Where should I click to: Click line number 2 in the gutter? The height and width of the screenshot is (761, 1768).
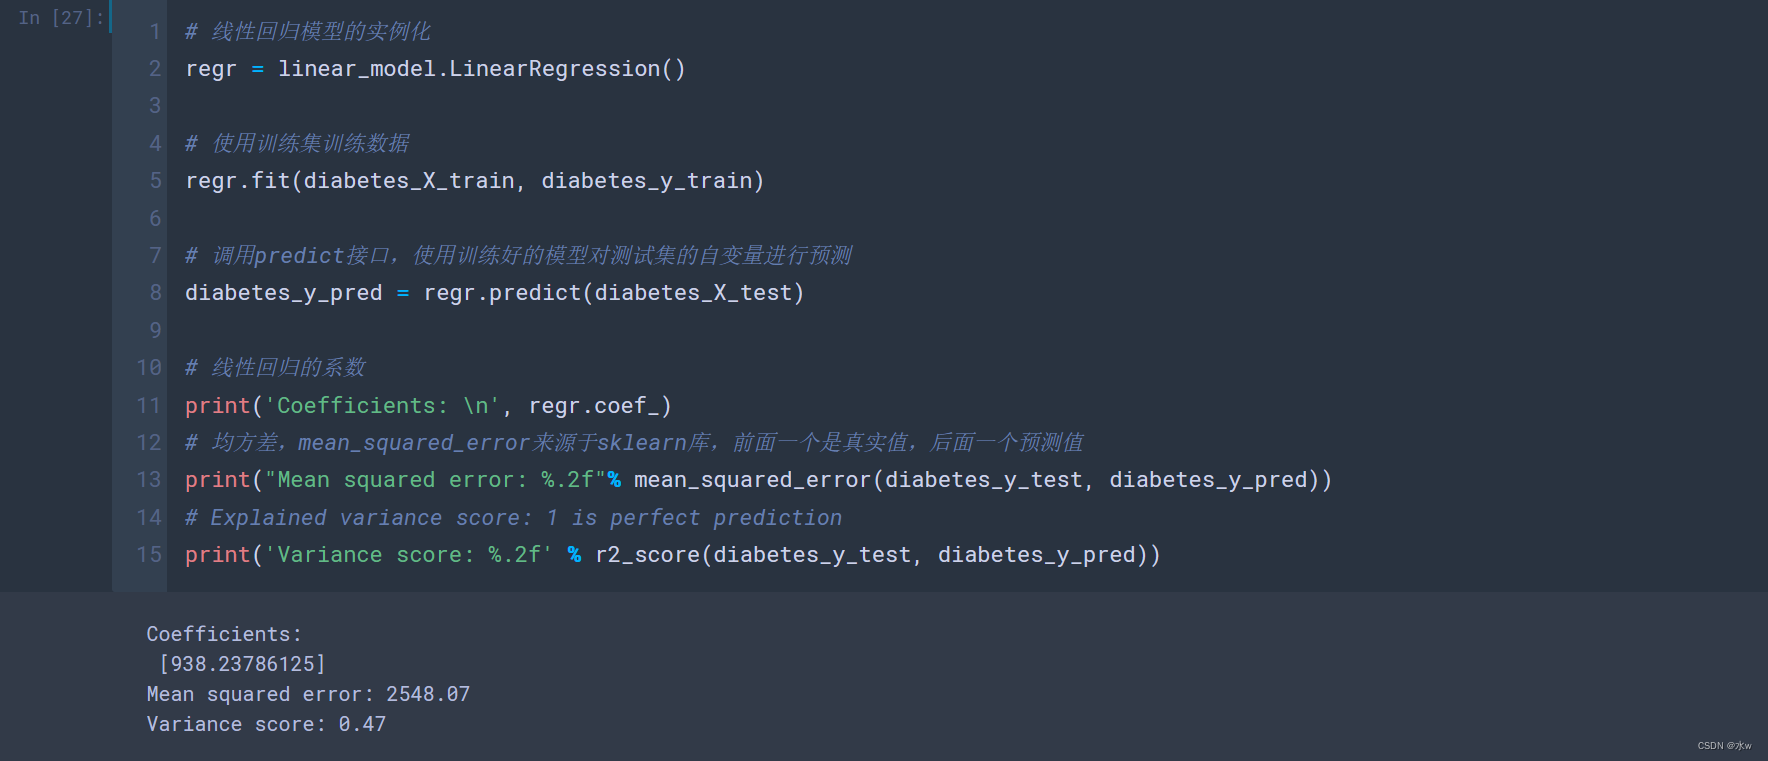155,69
